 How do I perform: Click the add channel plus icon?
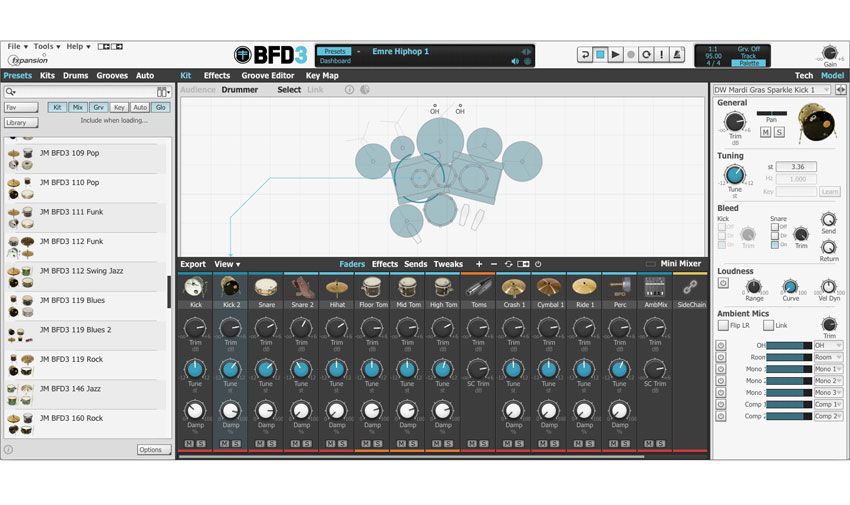pos(479,264)
